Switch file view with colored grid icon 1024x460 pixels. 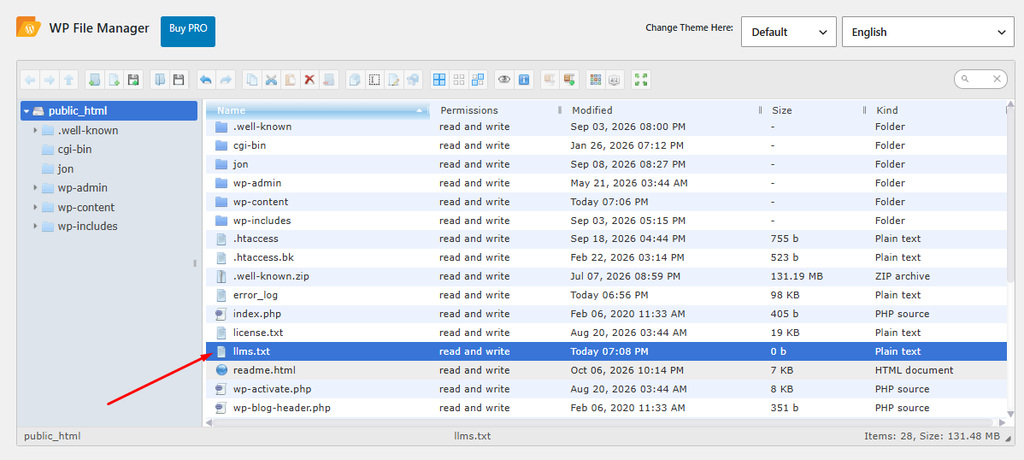[595, 80]
